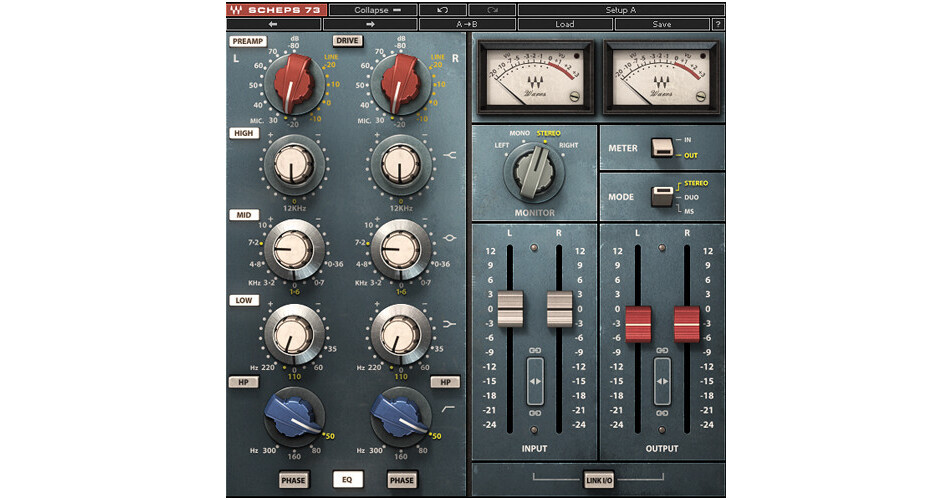Click the SCHEPS 73 plugin title
The image size is (952, 500).
(285, 10)
